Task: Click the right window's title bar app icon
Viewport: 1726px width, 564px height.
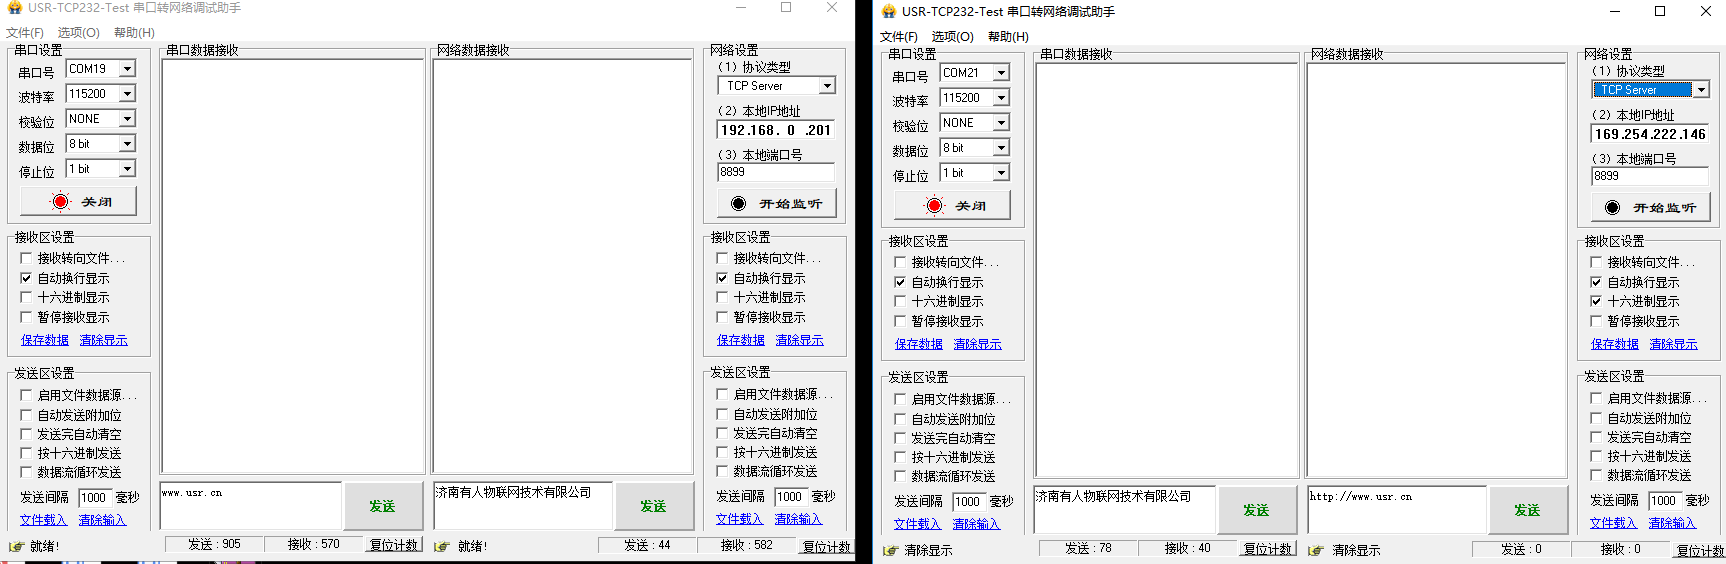Action: coord(888,11)
